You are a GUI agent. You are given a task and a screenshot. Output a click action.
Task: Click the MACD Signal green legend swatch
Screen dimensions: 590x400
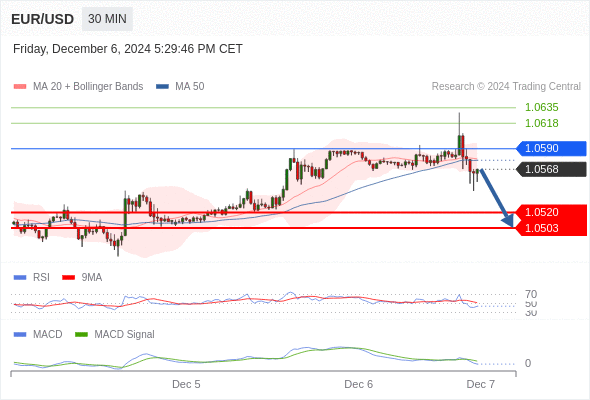tap(81, 335)
